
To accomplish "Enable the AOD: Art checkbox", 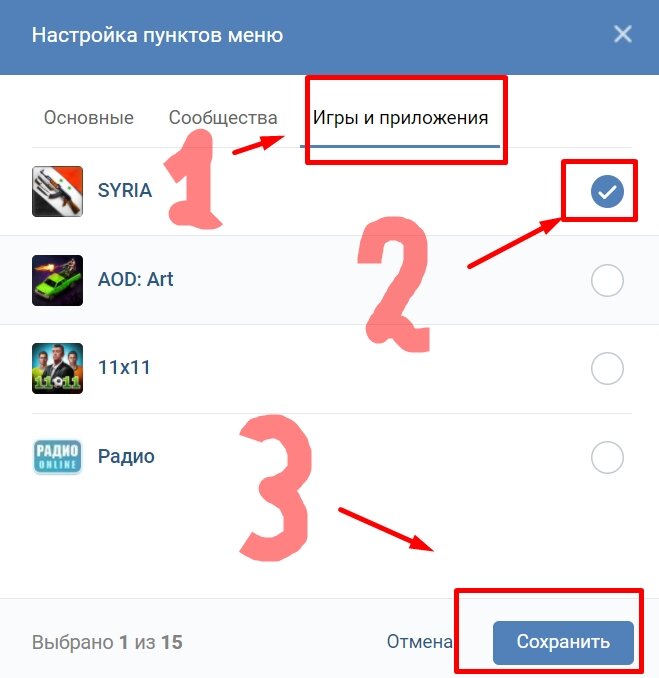I will (x=607, y=280).
